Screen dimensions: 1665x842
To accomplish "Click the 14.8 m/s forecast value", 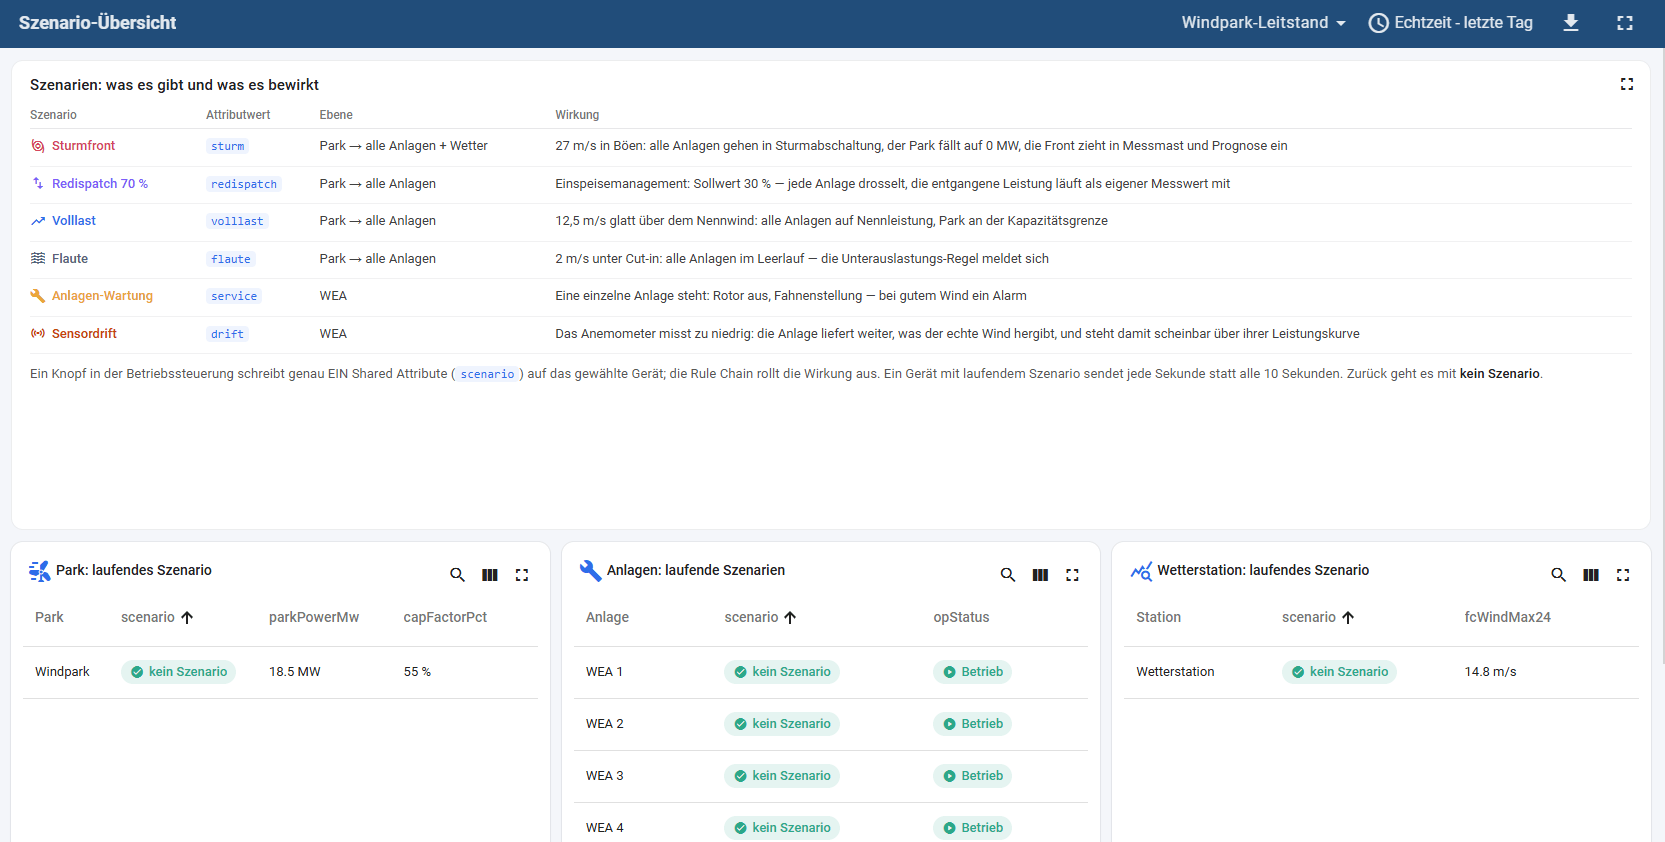I will click(1490, 672).
